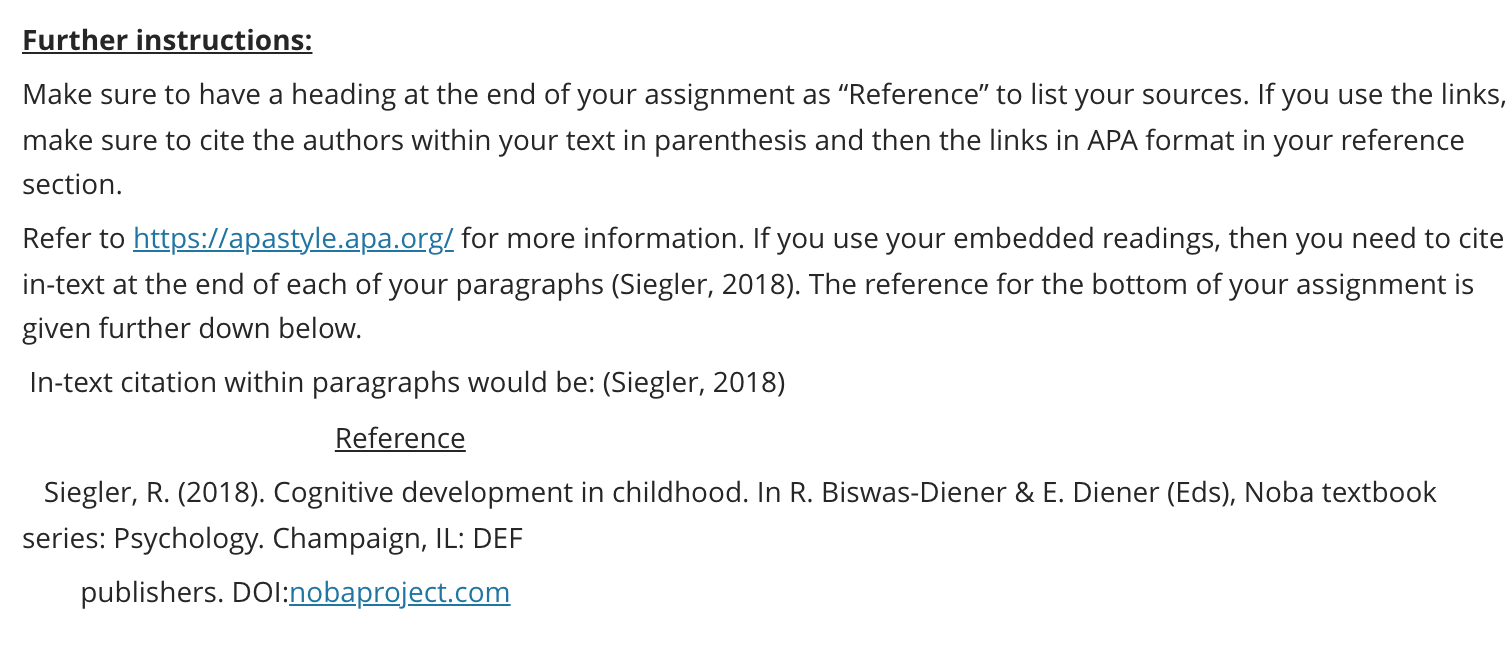Viewport: 1510px width, 654px height.
Task: Click the text "given further down below."
Action: pos(192,329)
